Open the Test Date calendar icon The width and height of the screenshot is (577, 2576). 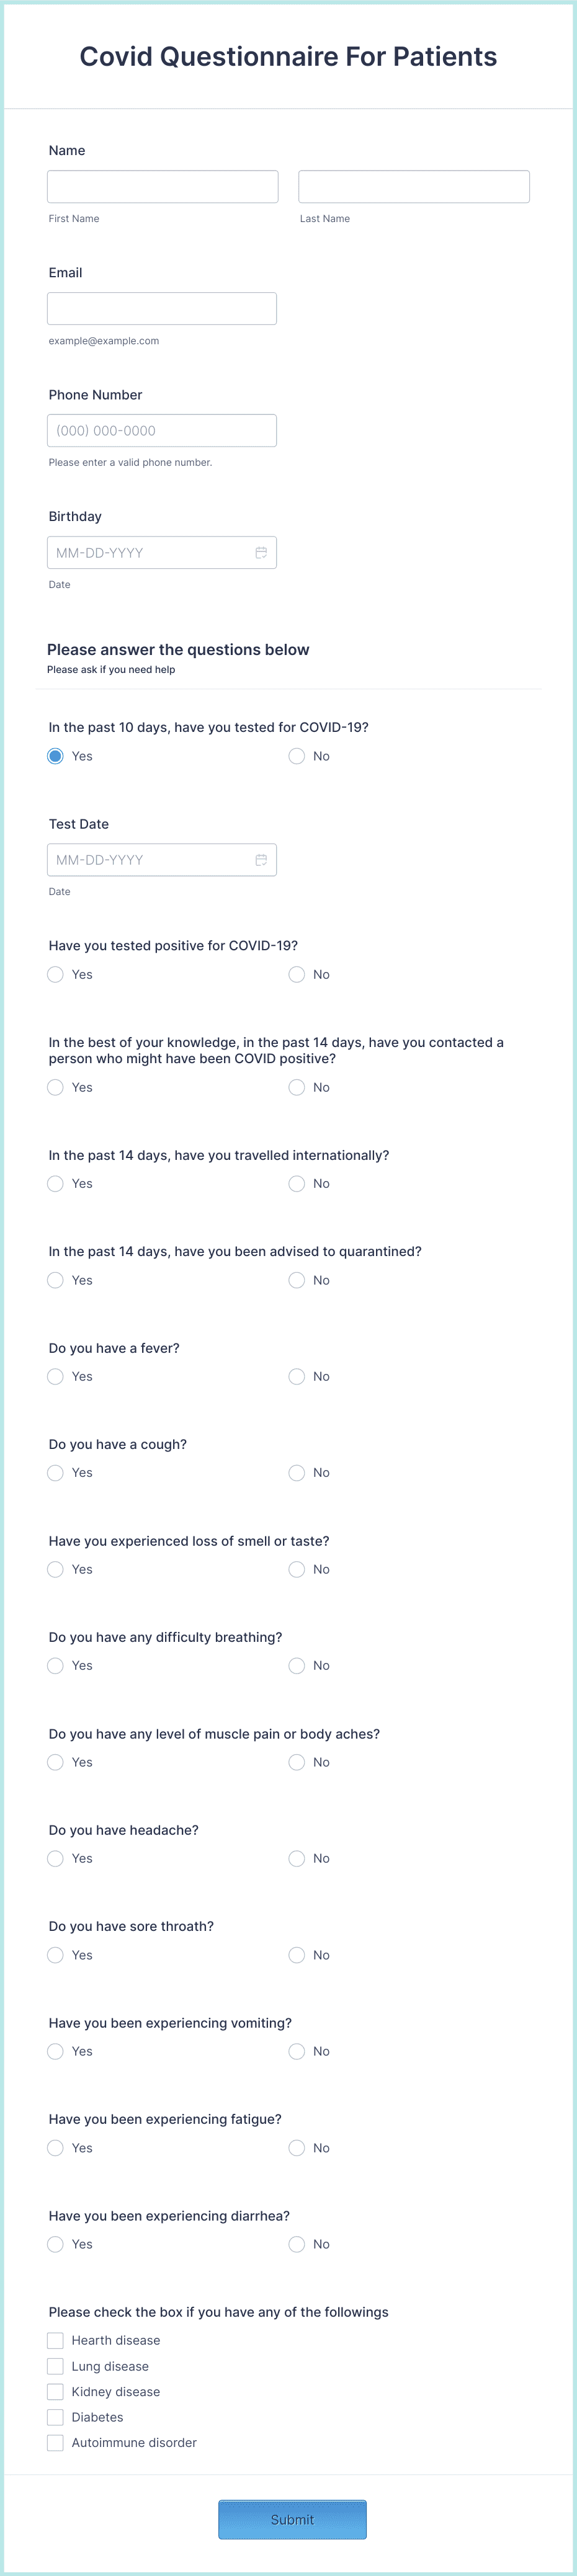point(261,860)
